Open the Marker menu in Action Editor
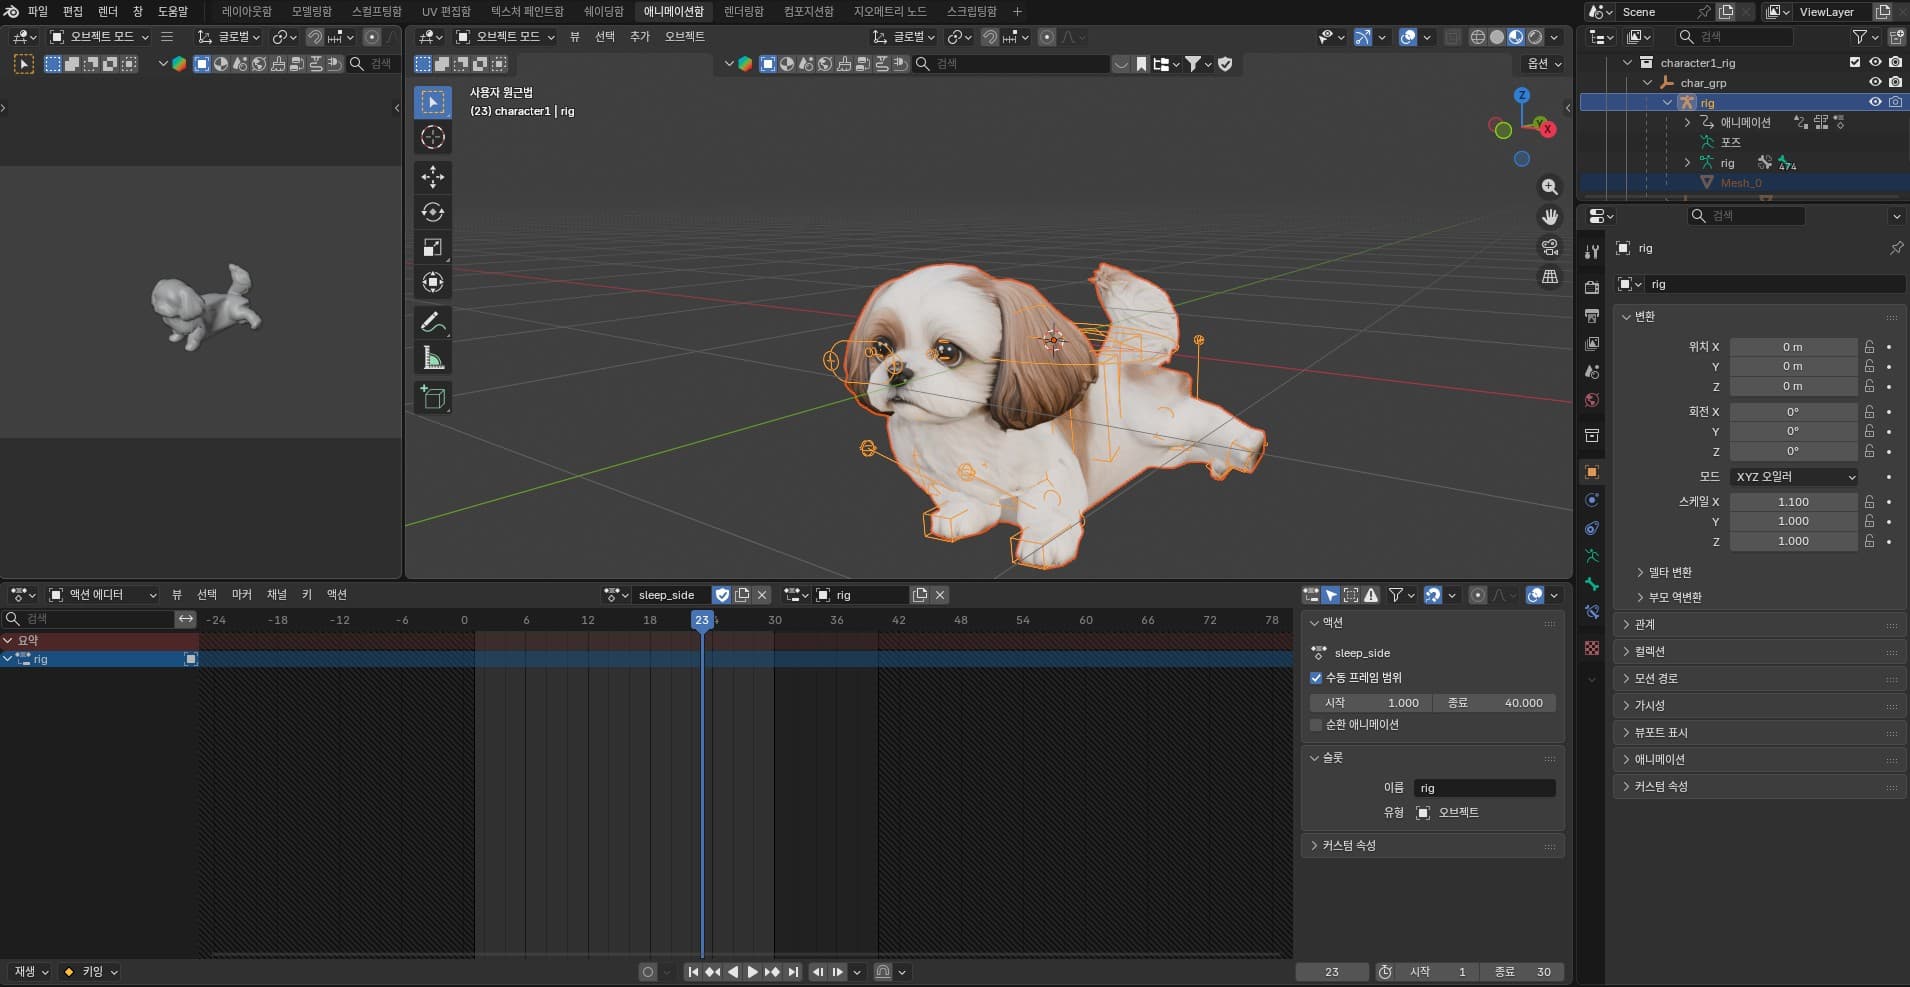This screenshot has width=1910, height=987. point(242,595)
